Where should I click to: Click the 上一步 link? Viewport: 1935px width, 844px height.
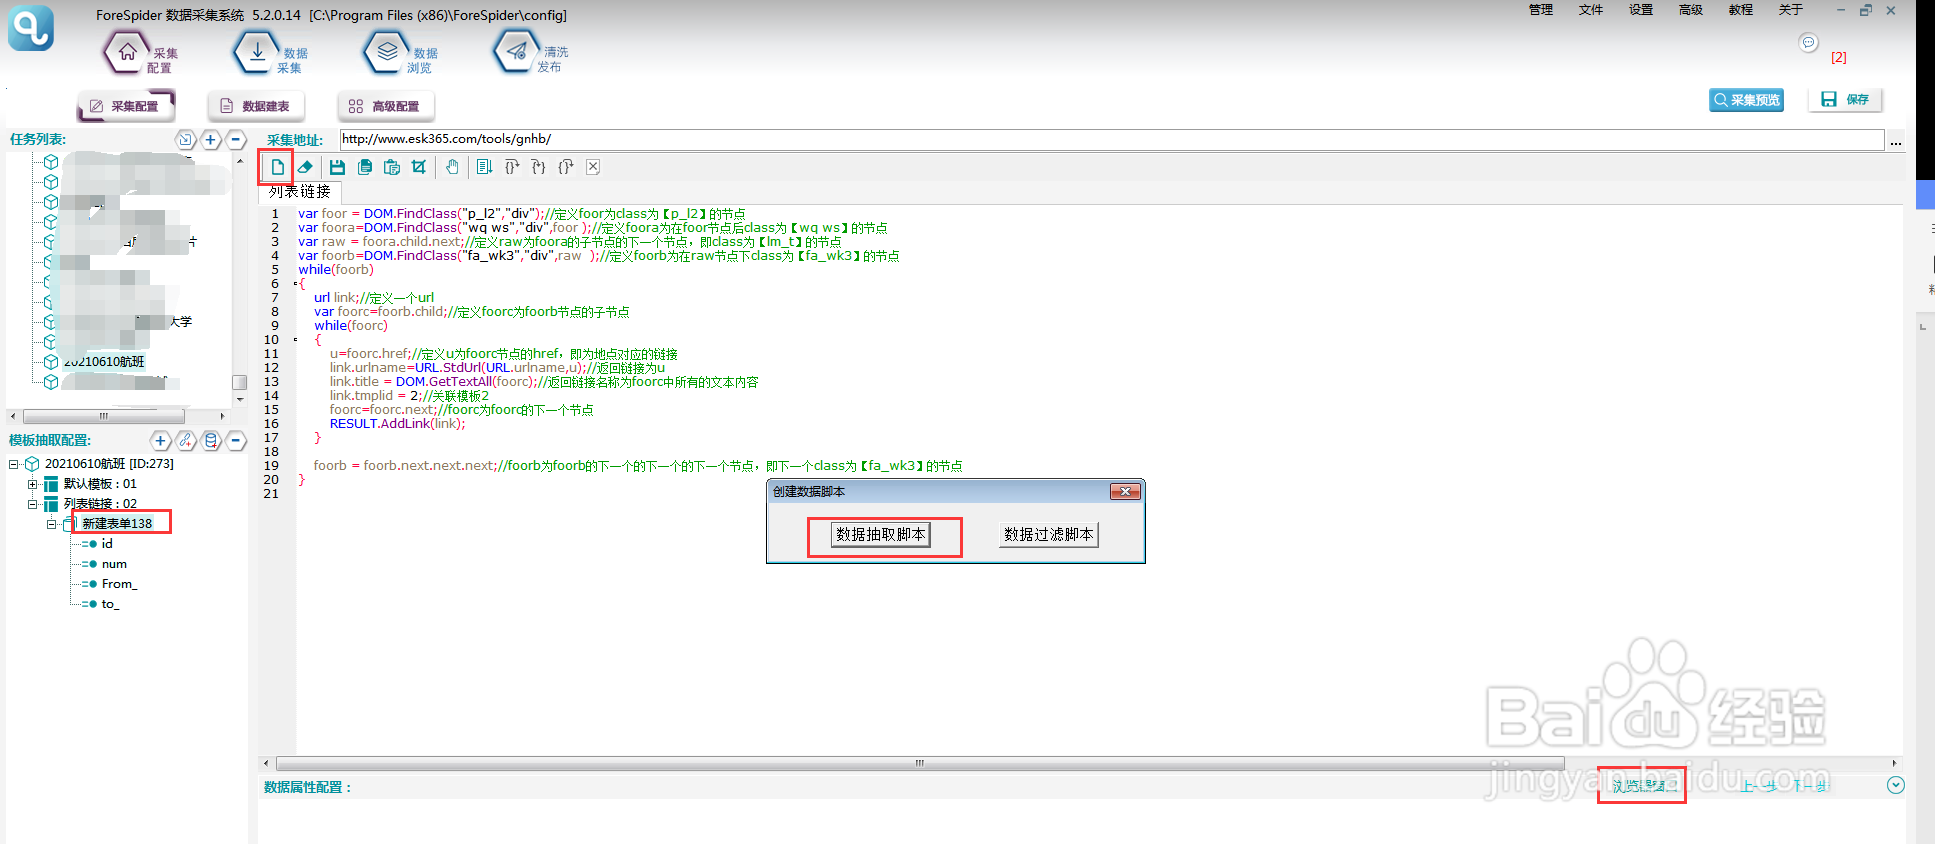point(1759,786)
